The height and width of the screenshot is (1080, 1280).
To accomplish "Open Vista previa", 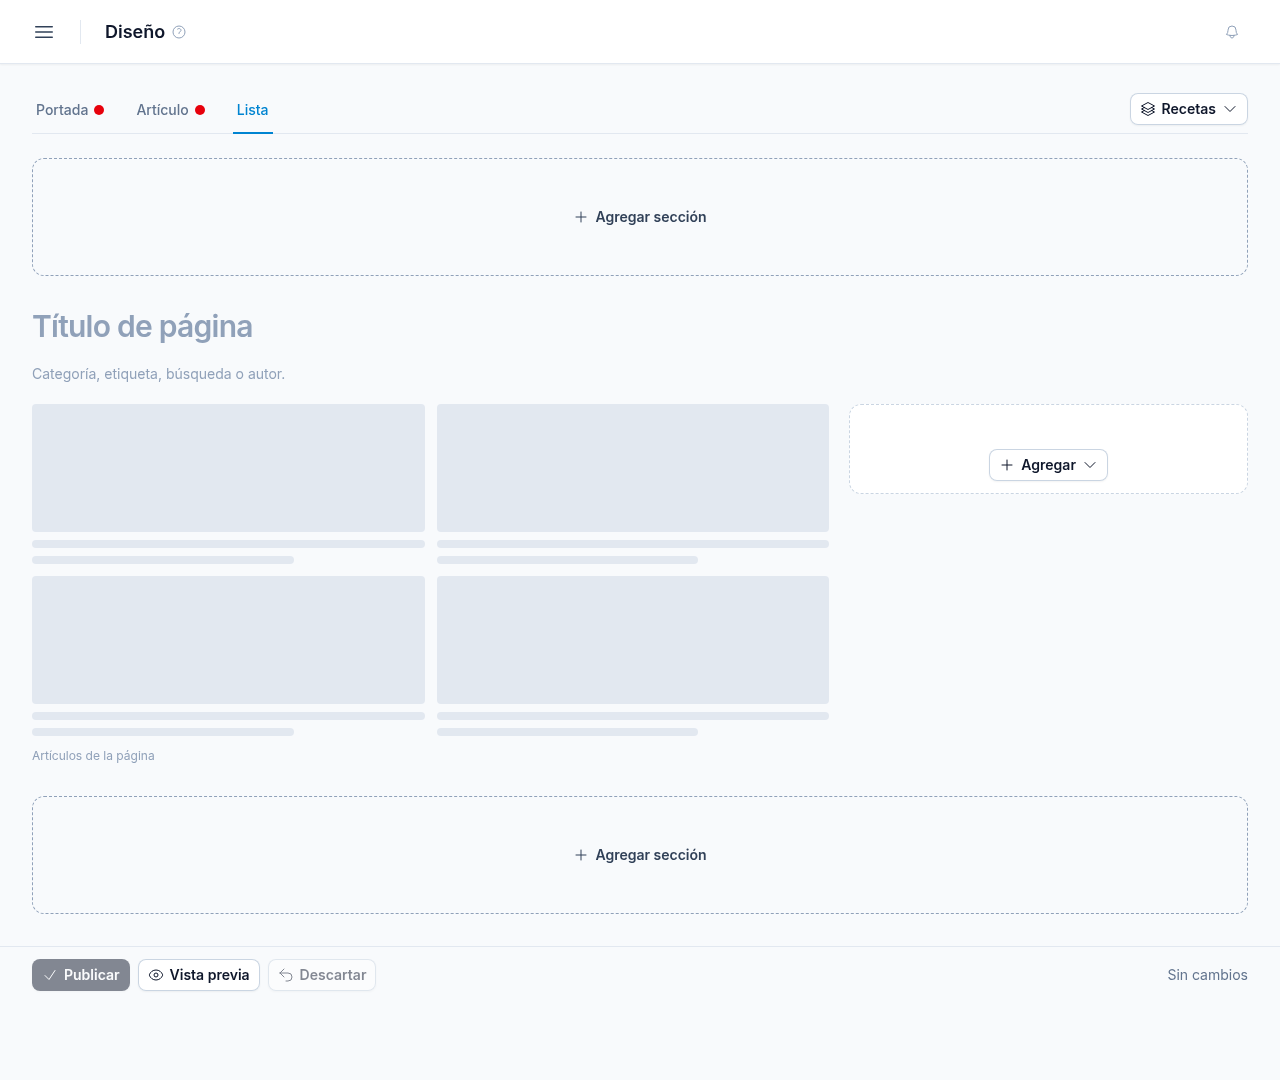I will pyautogui.click(x=199, y=975).
